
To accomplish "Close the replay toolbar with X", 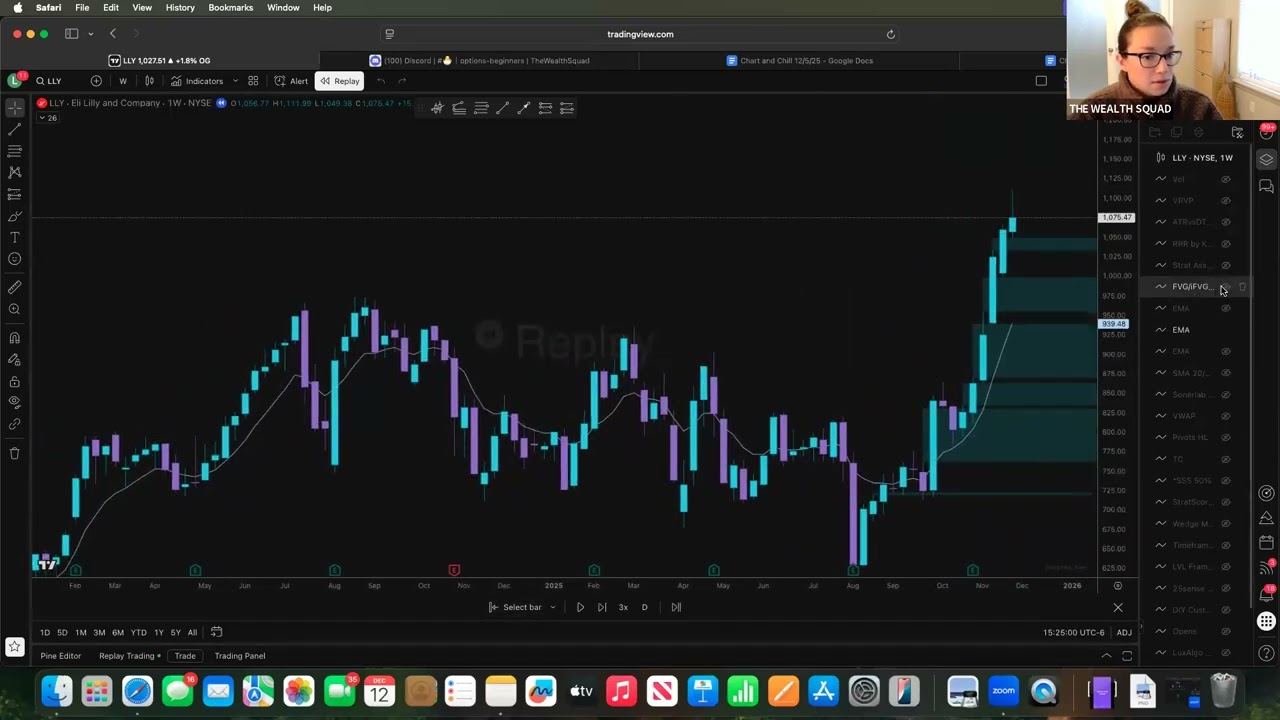I will coord(1118,608).
